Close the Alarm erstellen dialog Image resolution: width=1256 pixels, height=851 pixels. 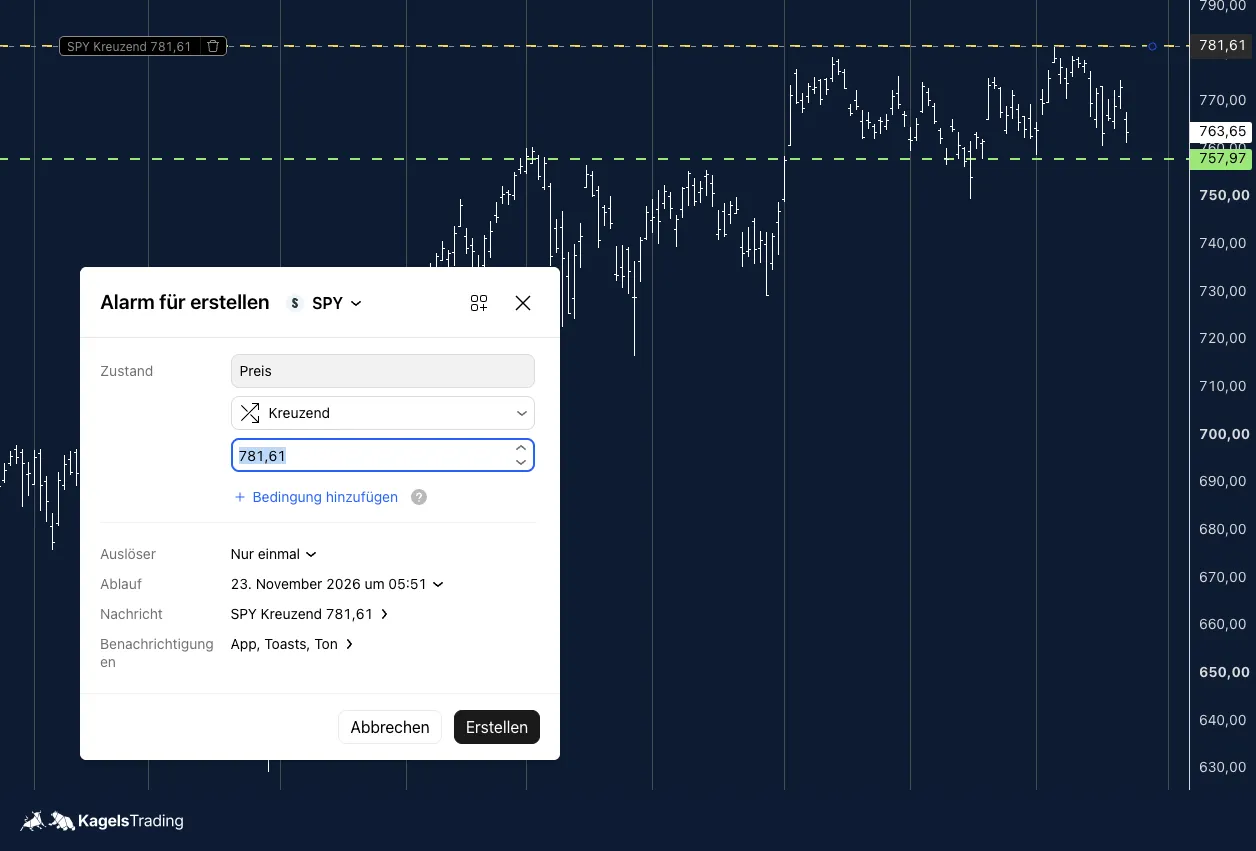click(523, 303)
